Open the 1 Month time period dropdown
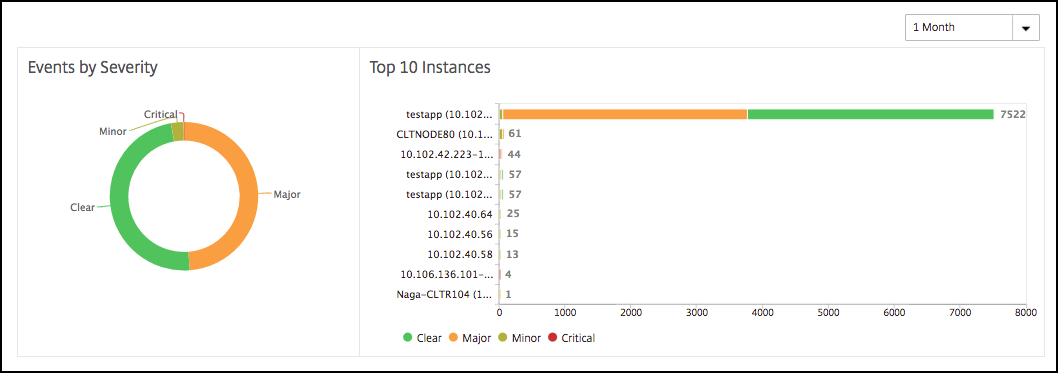Image resolution: width=1058 pixels, height=373 pixels. pyautogui.click(x=972, y=28)
